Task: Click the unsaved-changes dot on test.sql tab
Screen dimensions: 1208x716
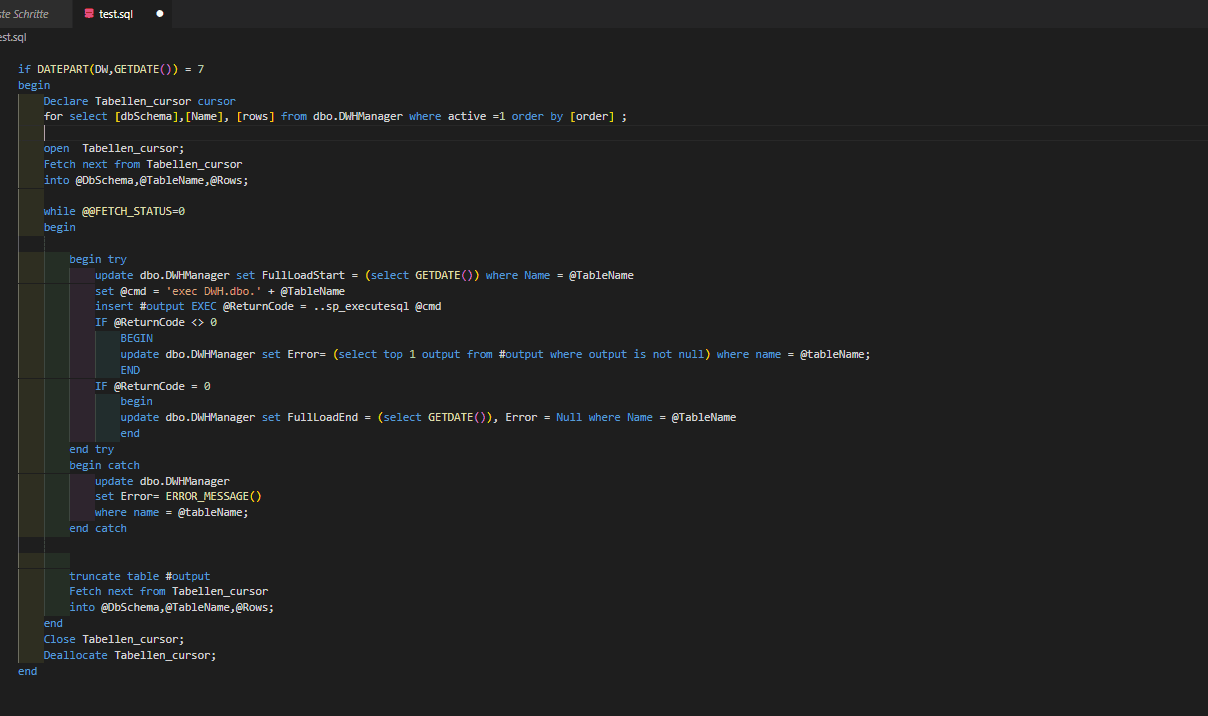Action: (159, 14)
